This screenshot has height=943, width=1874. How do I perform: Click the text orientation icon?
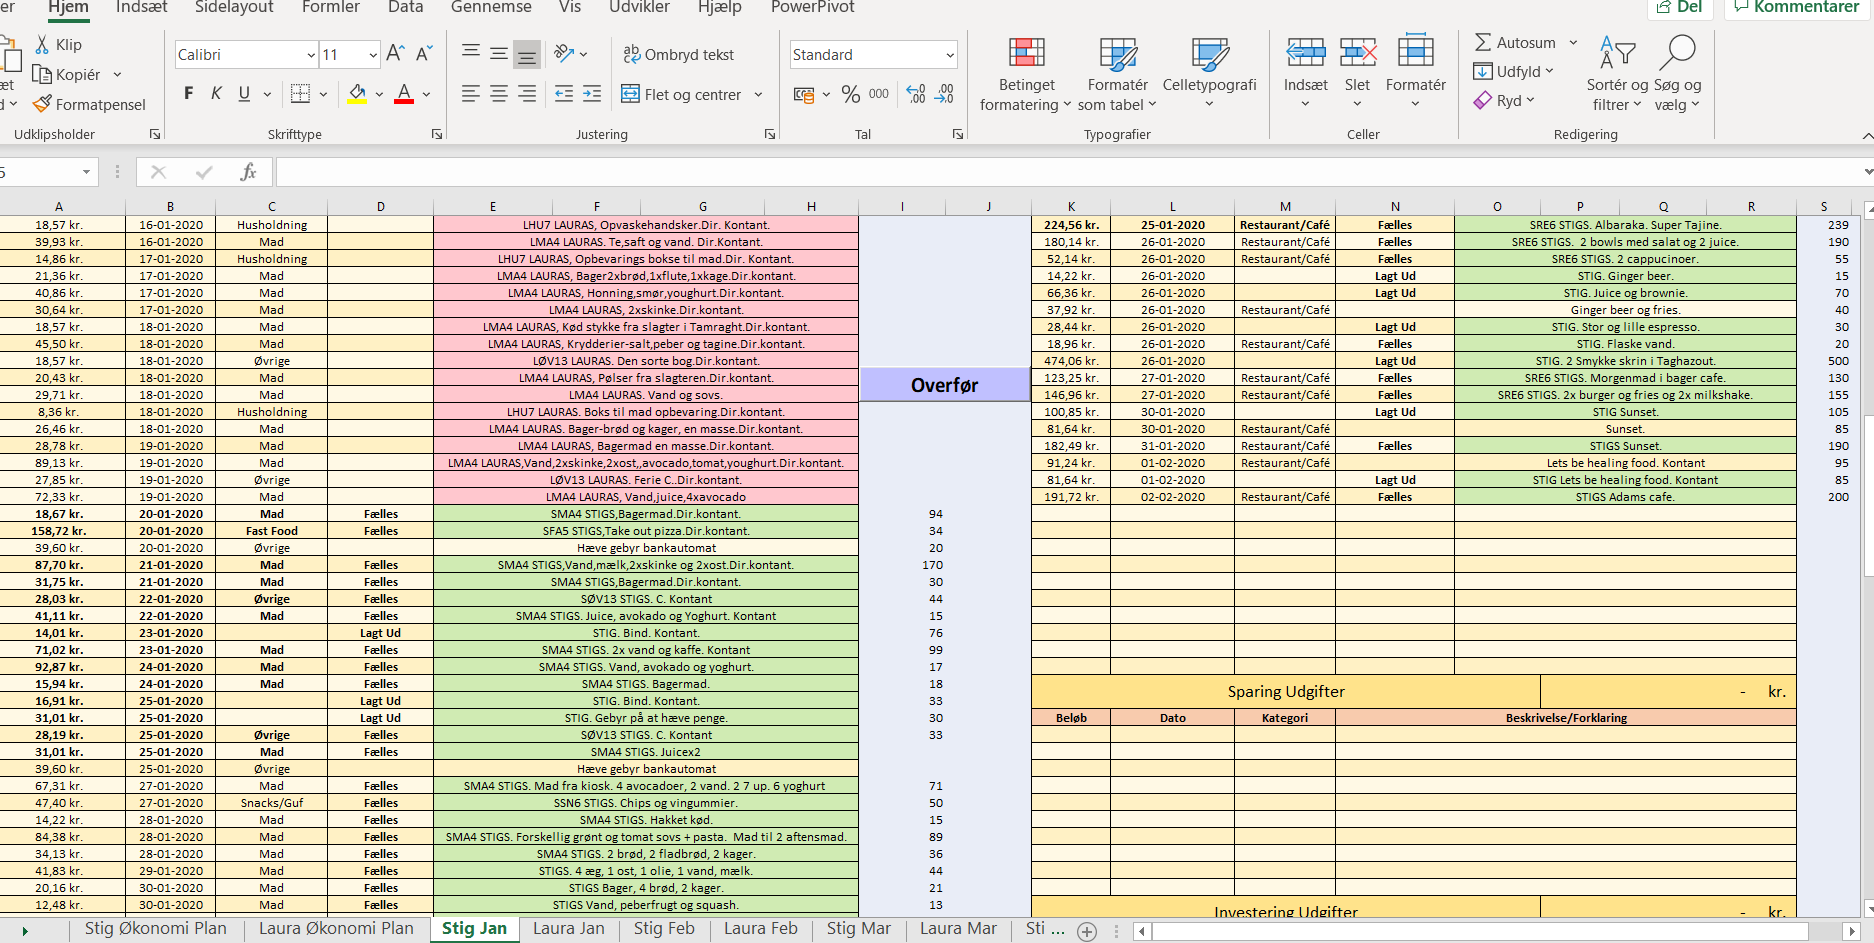(564, 54)
